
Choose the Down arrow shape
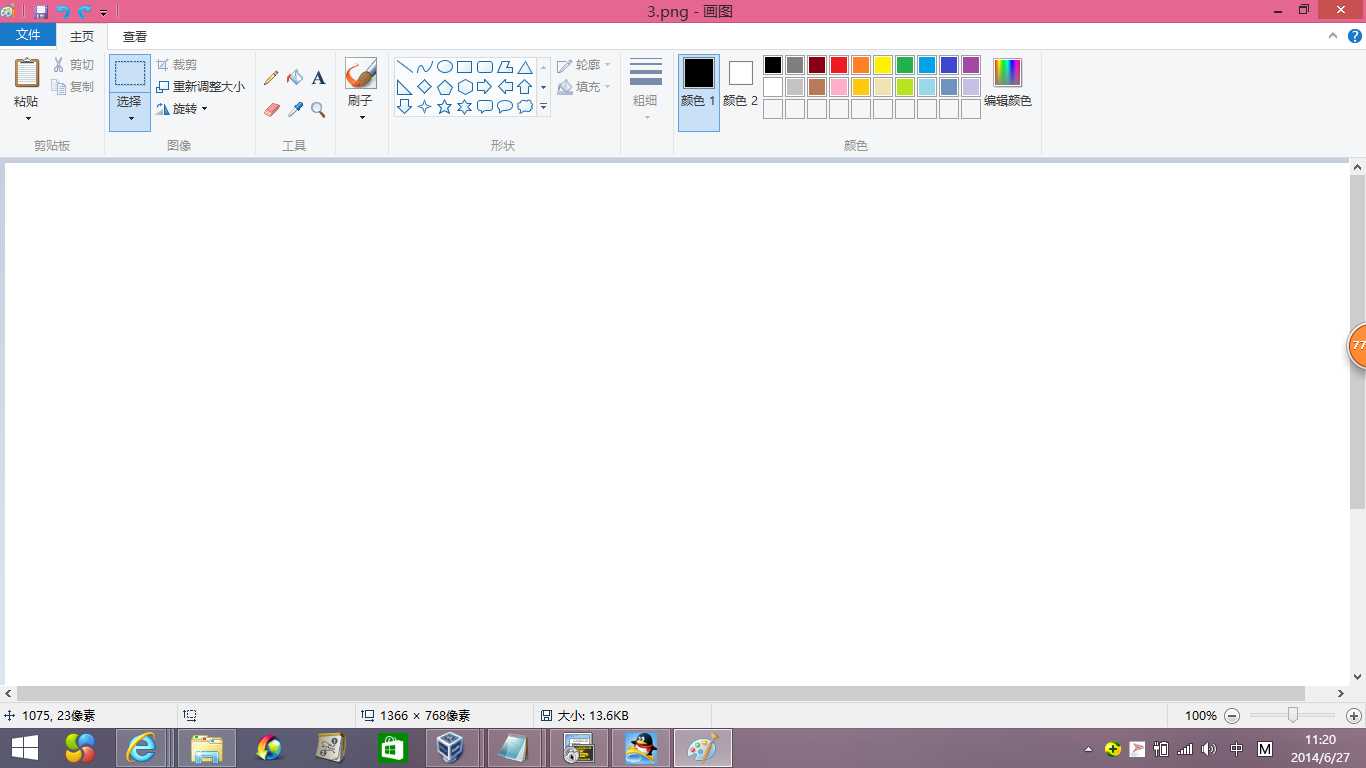pos(404,106)
